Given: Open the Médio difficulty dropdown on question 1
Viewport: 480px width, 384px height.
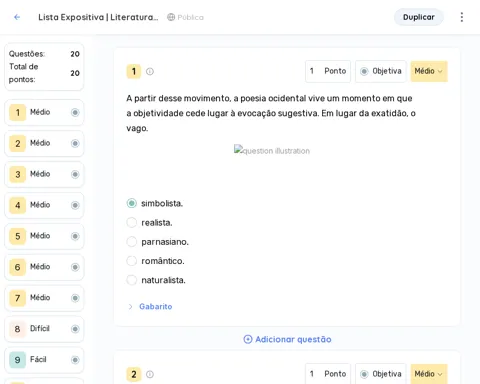Looking at the screenshot, I should point(429,71).
